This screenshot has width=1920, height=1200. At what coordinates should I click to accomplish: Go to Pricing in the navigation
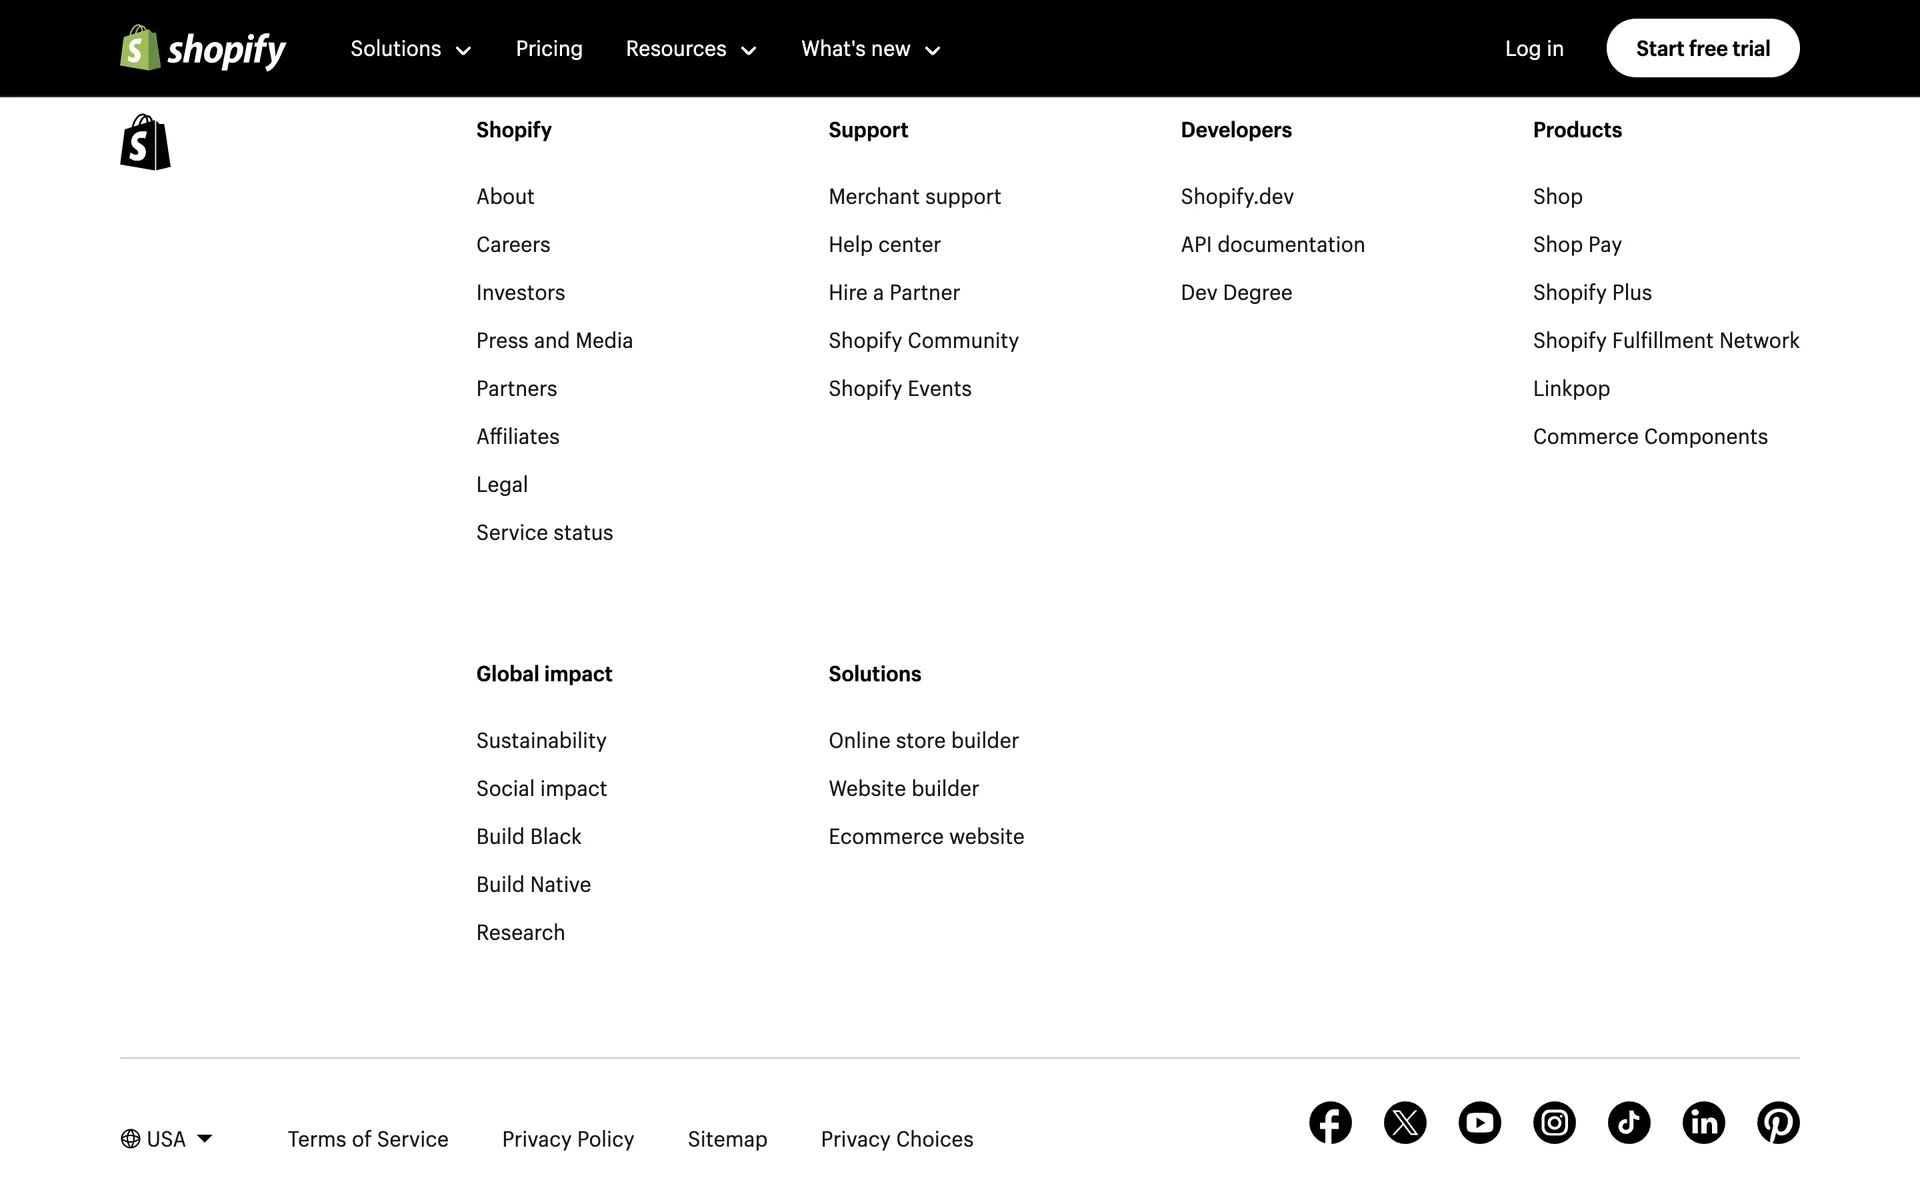click(x=549, y=49)
